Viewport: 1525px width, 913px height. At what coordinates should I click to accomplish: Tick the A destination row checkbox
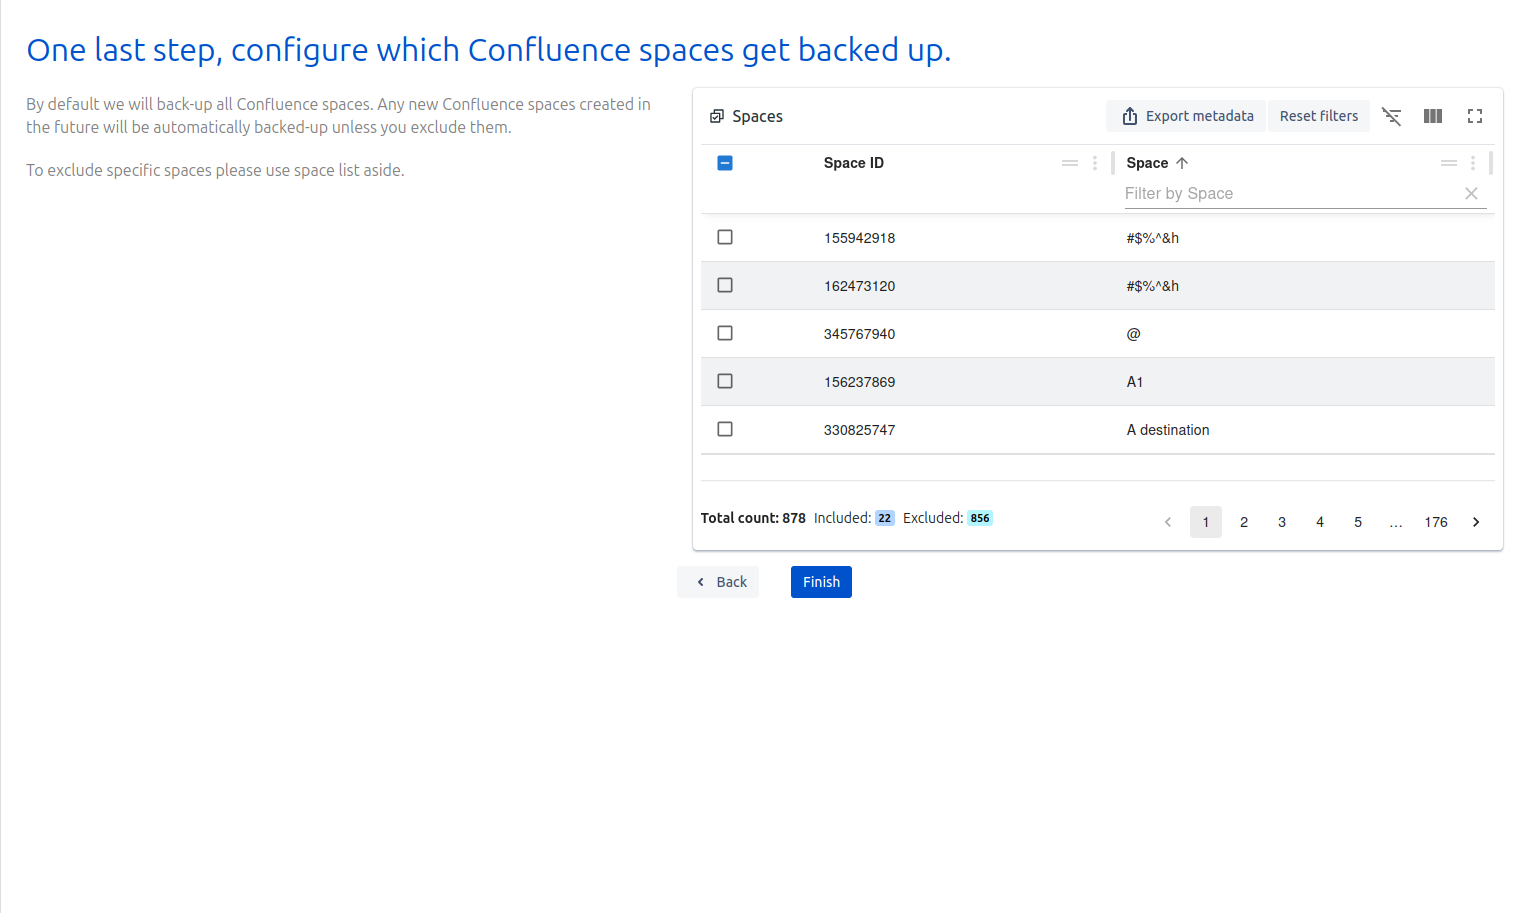coord(725,429)
